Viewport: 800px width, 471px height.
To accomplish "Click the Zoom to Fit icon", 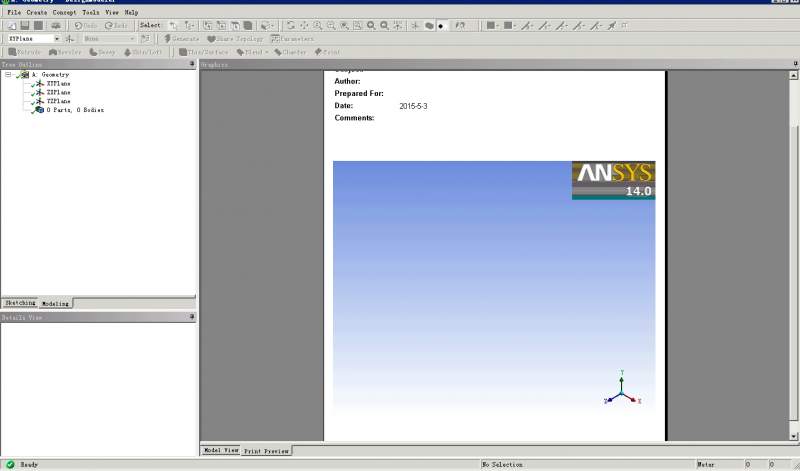I will (x=344, y=26).
